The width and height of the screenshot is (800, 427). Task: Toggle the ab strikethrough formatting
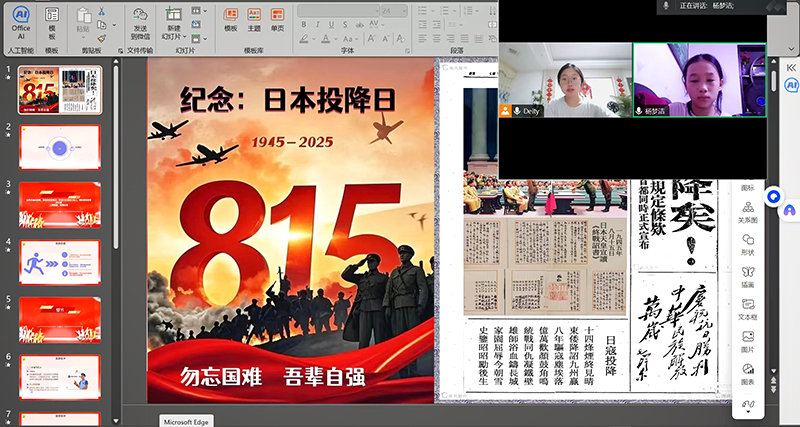359,24
